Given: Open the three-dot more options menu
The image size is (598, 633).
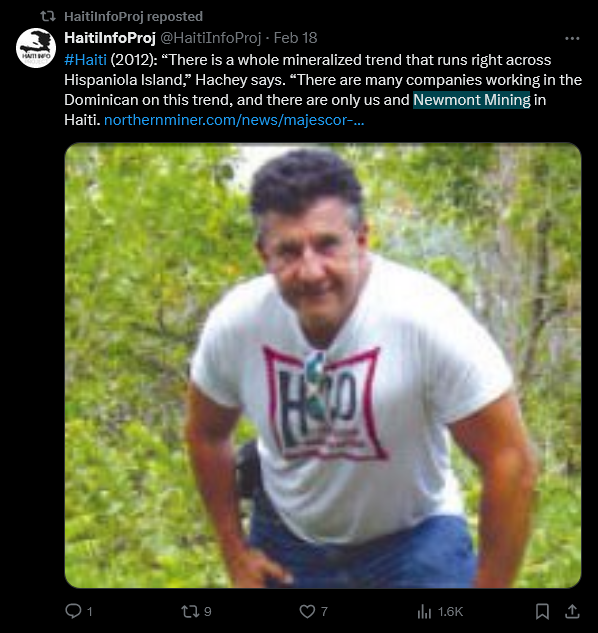Looking at the screenshot, I should tap(572, 38).
